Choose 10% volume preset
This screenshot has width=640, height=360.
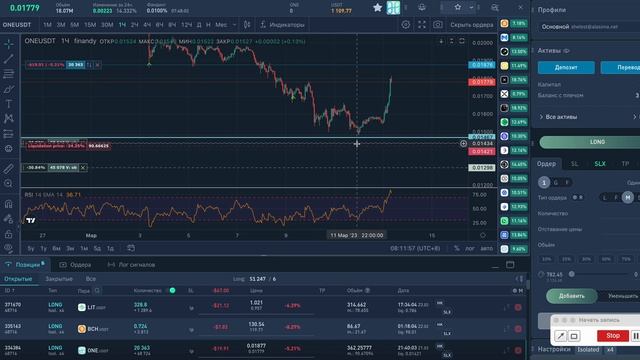tap(546, 259)
